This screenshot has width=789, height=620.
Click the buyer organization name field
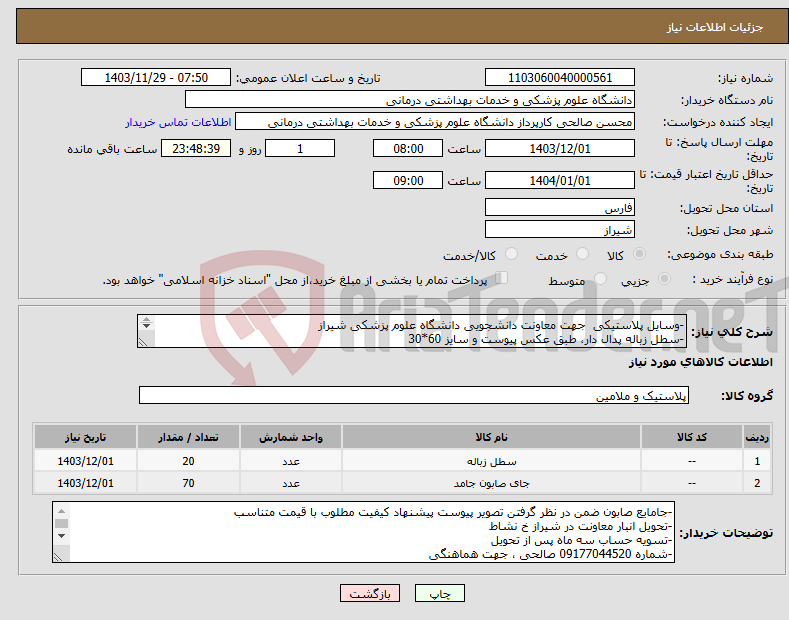tap(410, 100)
